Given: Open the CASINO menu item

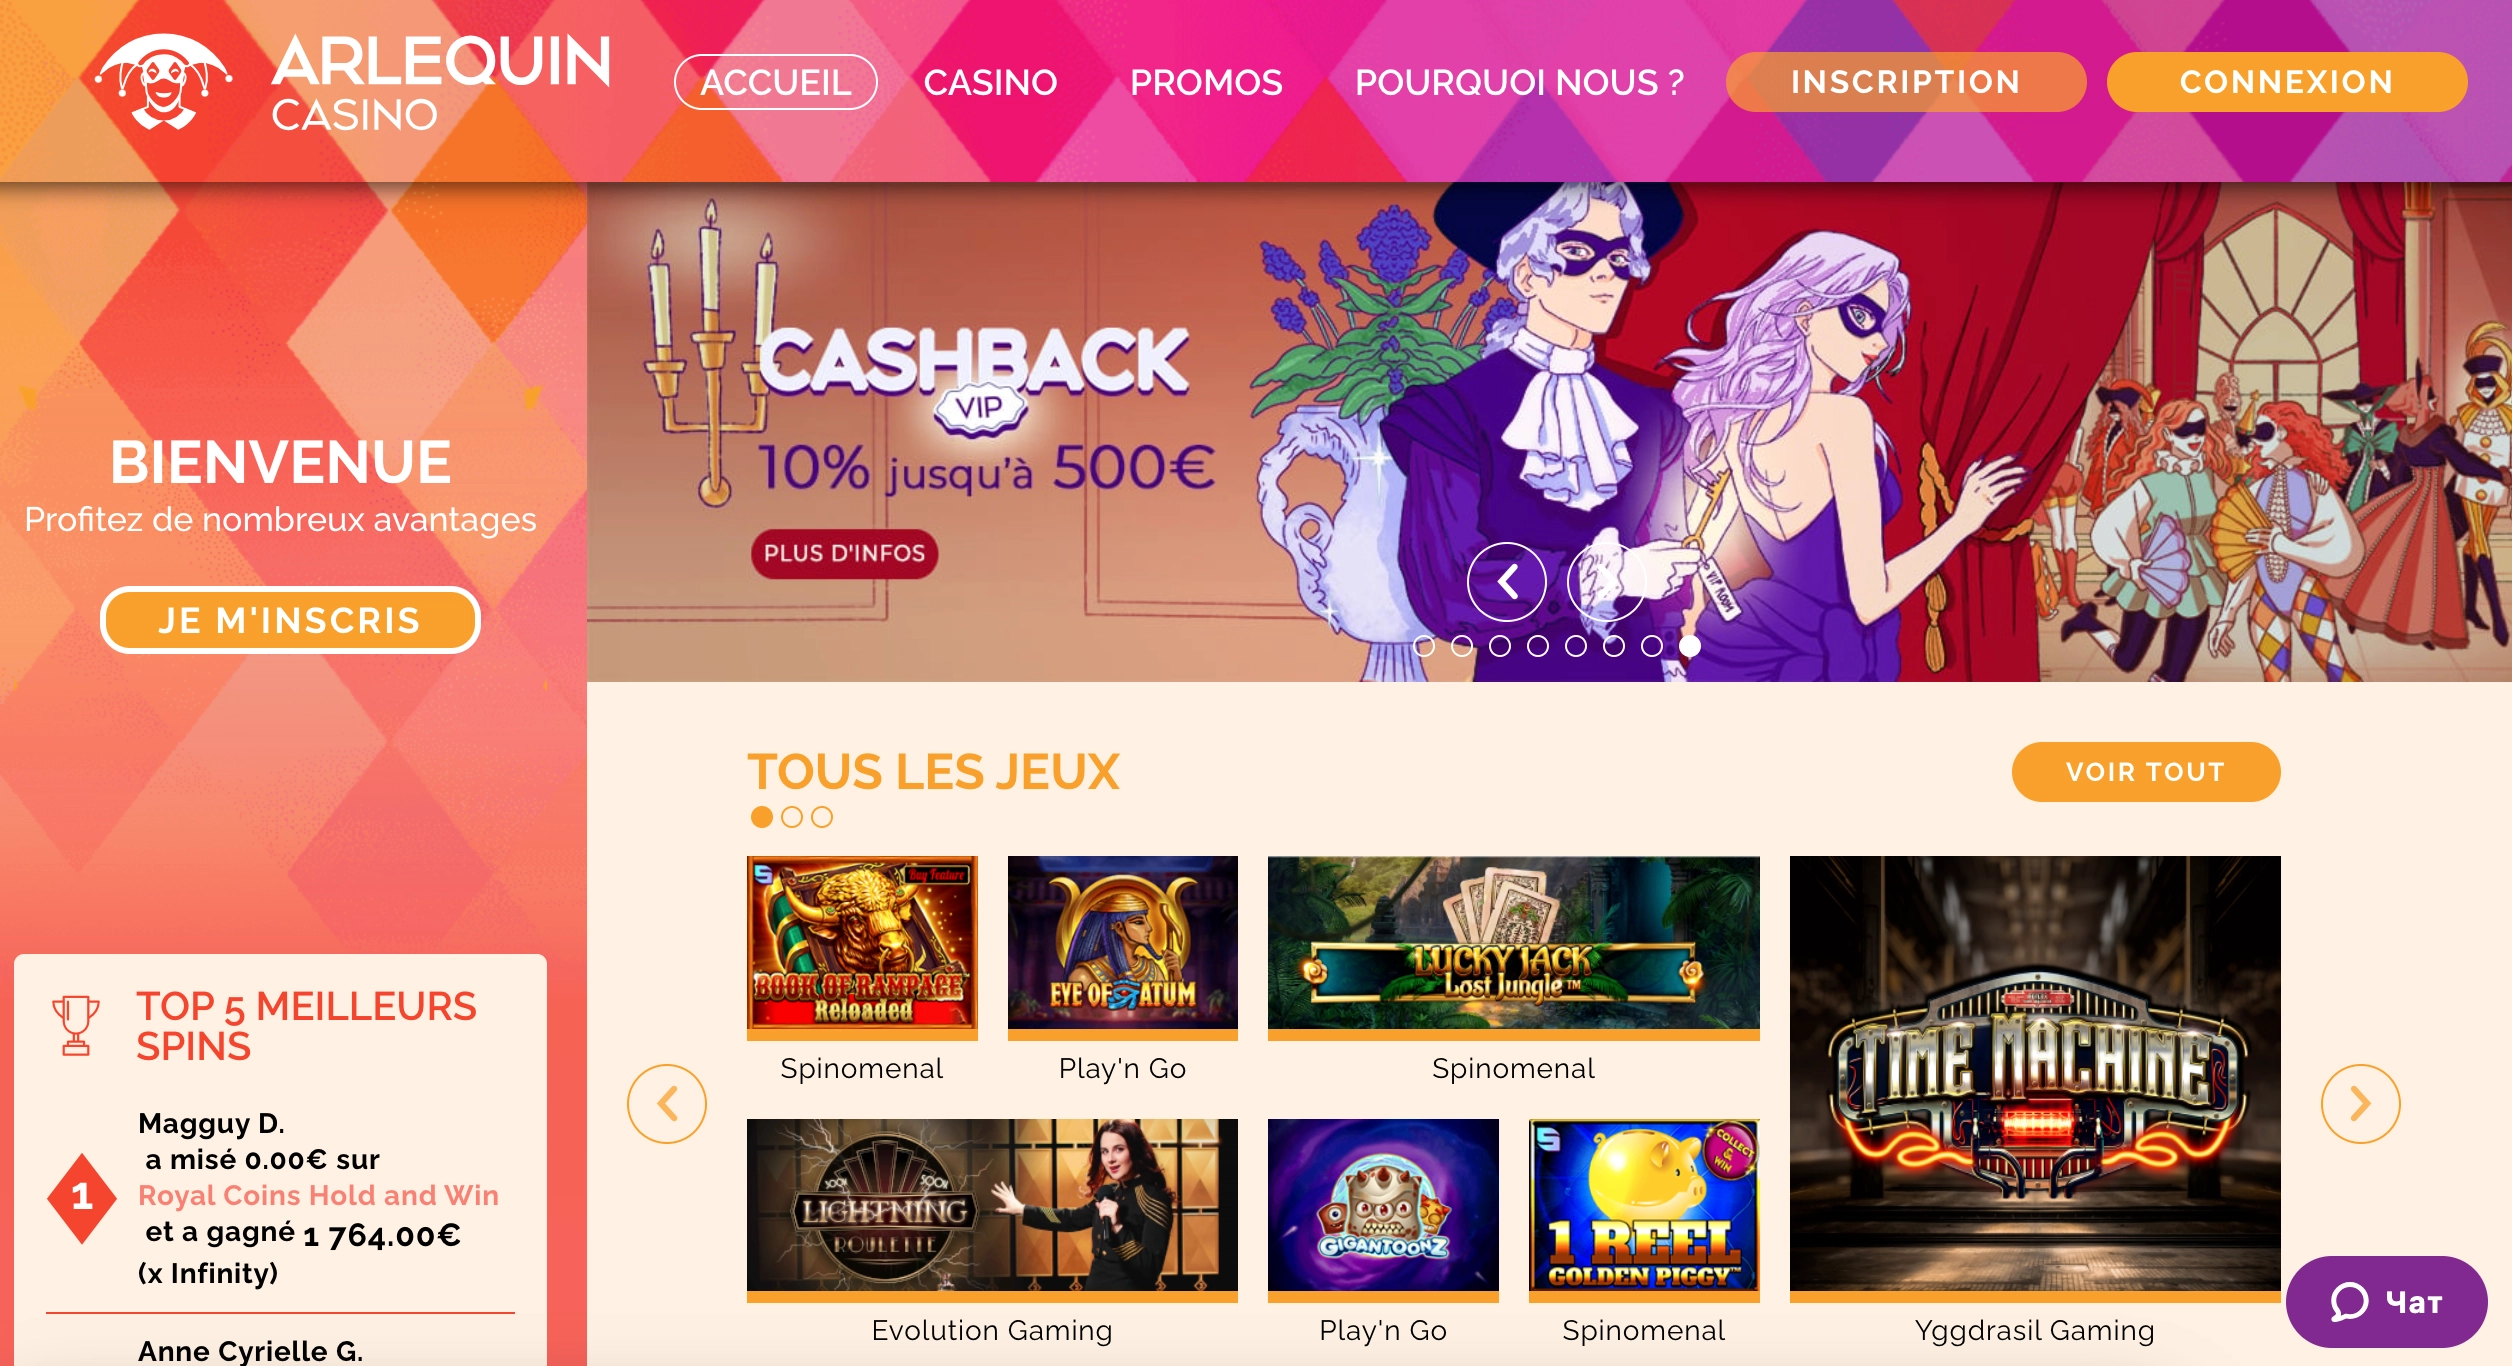Looking at the screenshot, I should click(990, 82).
